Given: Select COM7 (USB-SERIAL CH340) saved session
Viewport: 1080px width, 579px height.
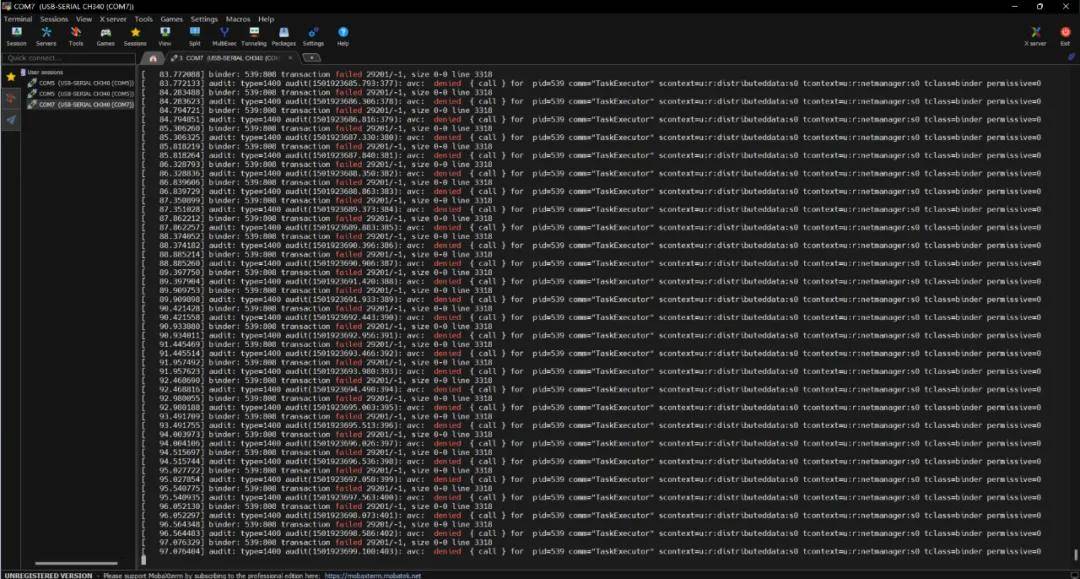Looking at the screenshot, I should tap(81, 105).
